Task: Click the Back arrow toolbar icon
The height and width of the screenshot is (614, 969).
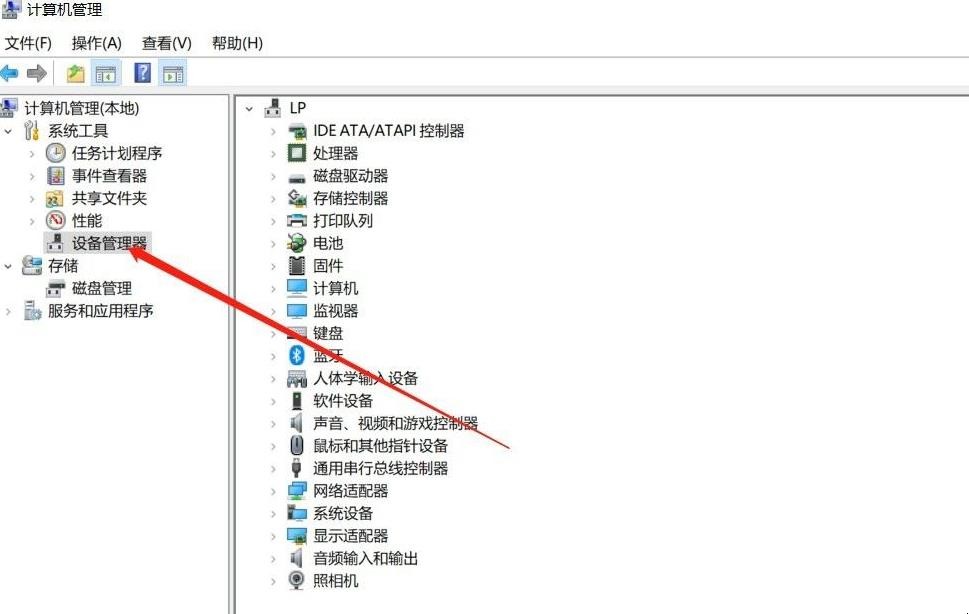Action: point(10,74)
